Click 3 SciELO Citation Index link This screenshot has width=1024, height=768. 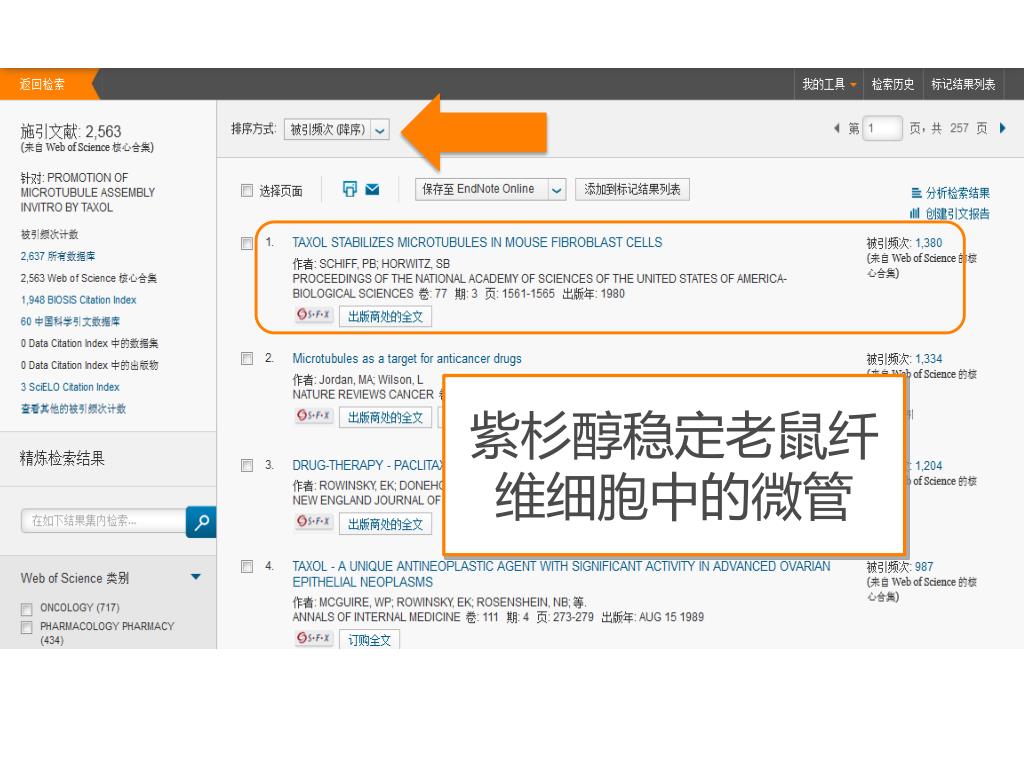[x=70, y=387]
